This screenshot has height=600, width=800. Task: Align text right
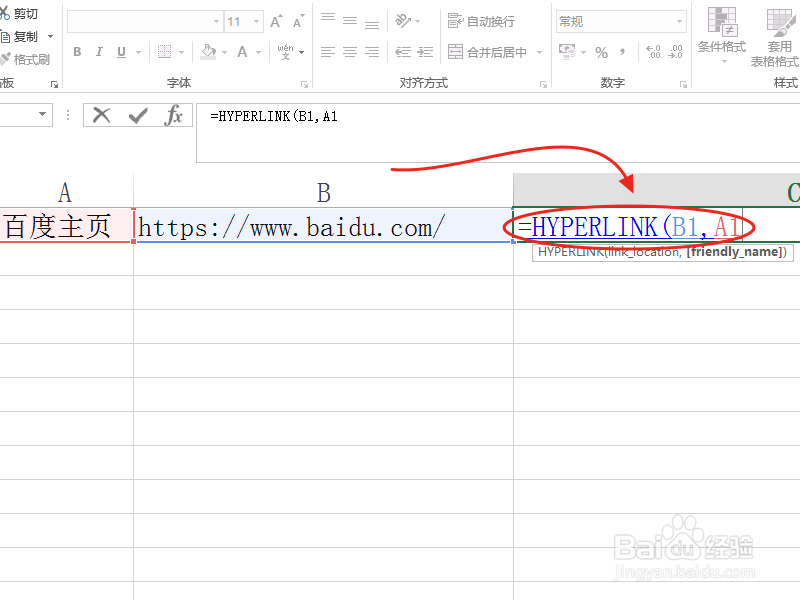click(x=372, y=52)
